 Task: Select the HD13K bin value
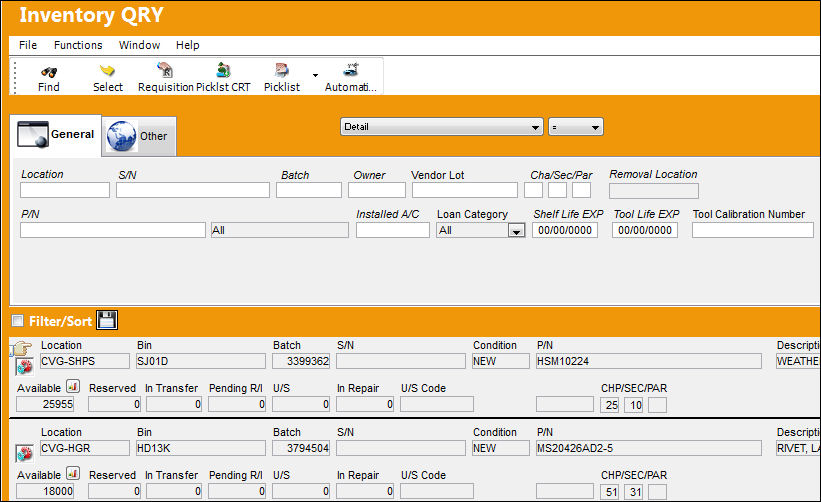201,448
